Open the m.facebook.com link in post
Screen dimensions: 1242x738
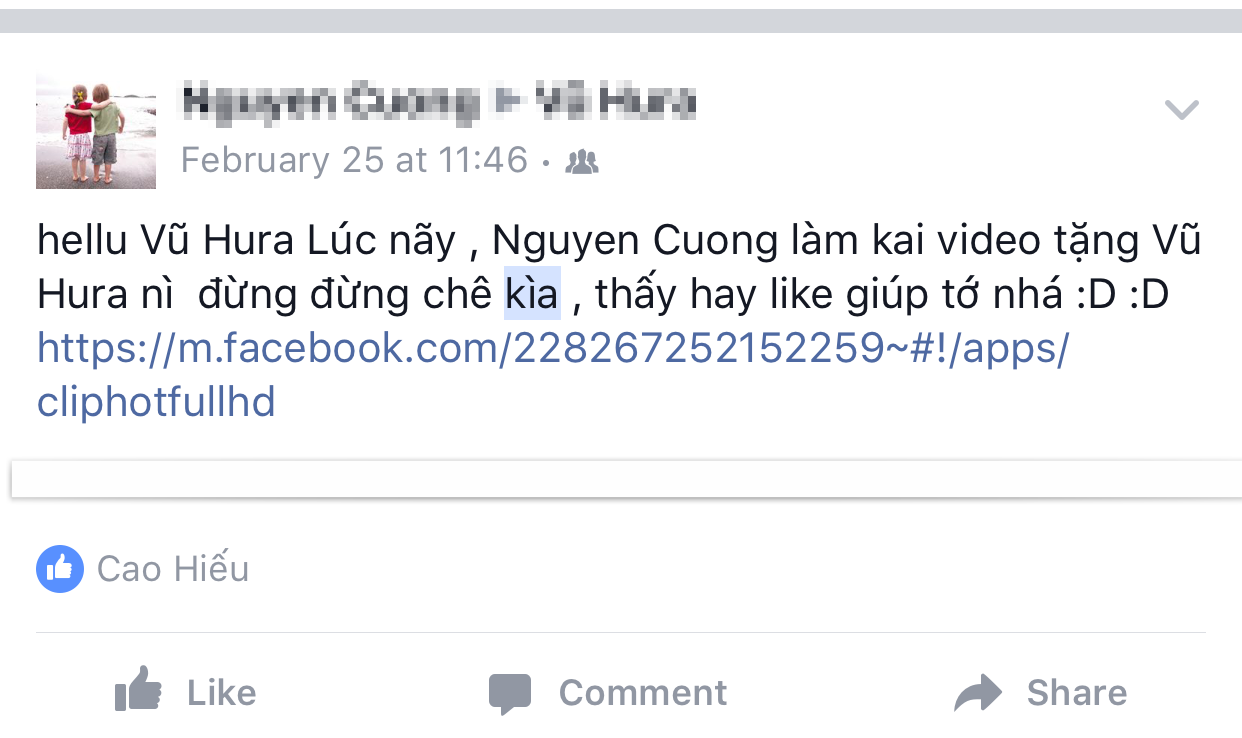coord(553,348)
